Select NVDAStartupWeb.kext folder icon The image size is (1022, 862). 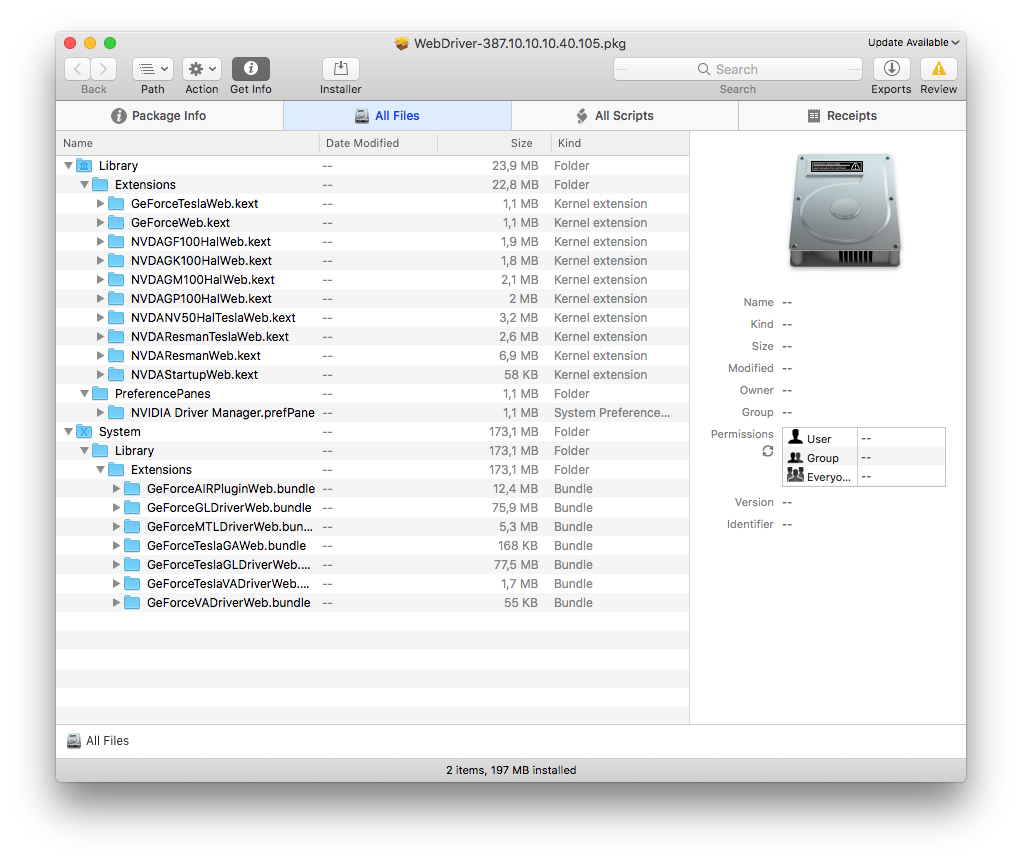[x=116, y=374]
